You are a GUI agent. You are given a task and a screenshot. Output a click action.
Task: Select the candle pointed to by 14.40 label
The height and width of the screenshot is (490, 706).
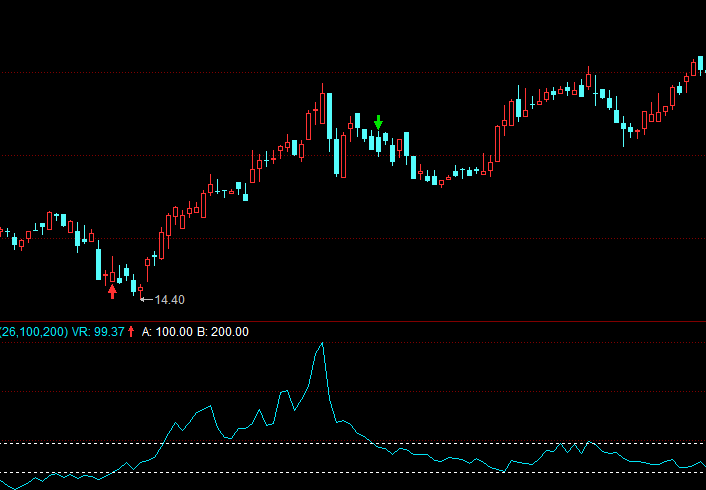[x=140, y=291]
